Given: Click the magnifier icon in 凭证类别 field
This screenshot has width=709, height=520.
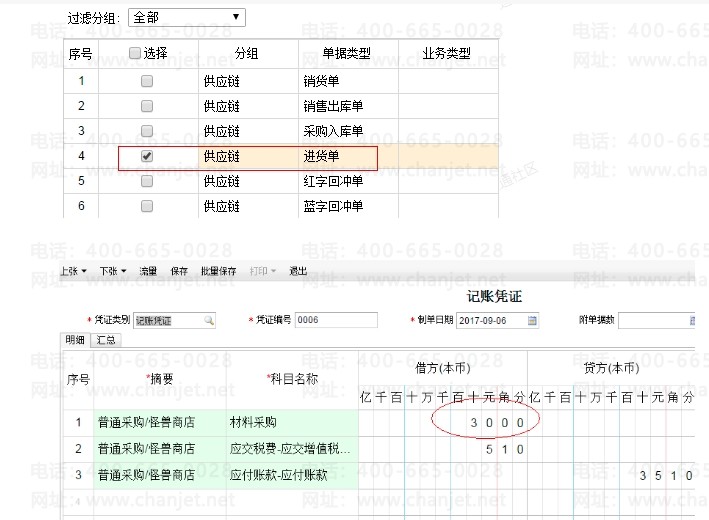Looking at the screenshot, I should tap(208, 321).
